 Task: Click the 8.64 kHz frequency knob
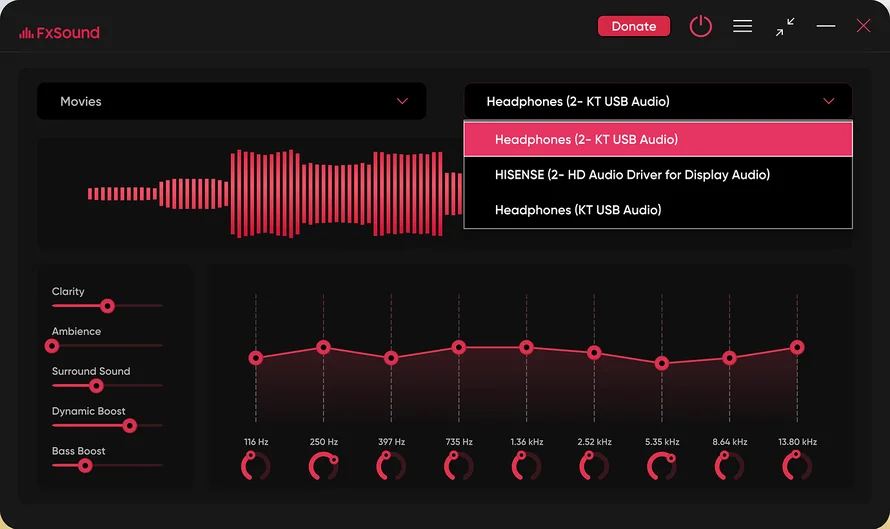729,466
